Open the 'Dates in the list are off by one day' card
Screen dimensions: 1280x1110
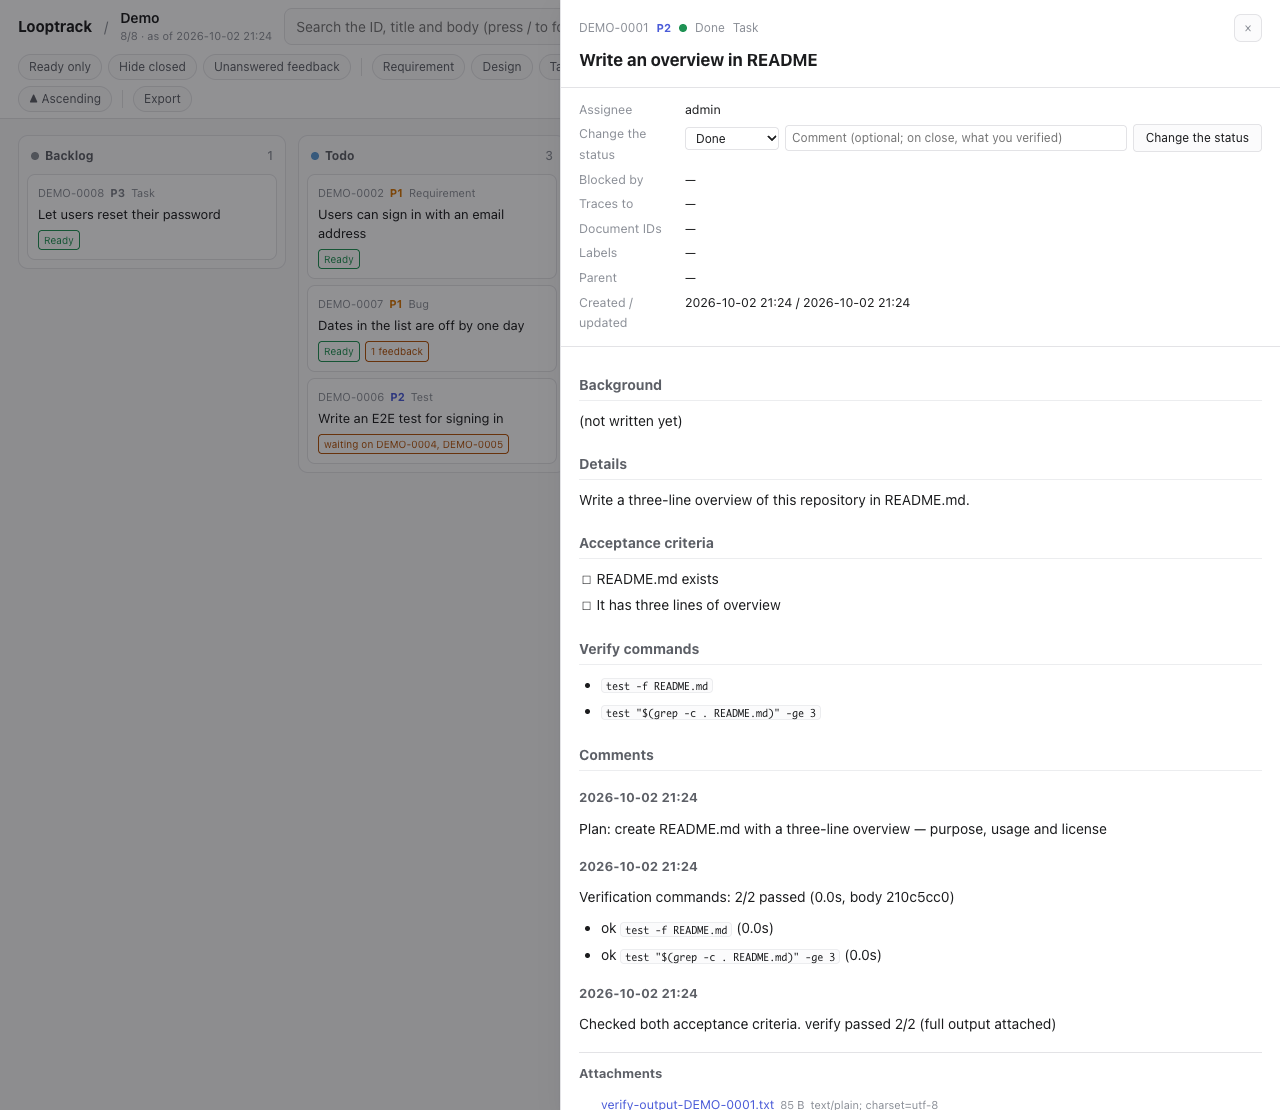click(431, 328)
